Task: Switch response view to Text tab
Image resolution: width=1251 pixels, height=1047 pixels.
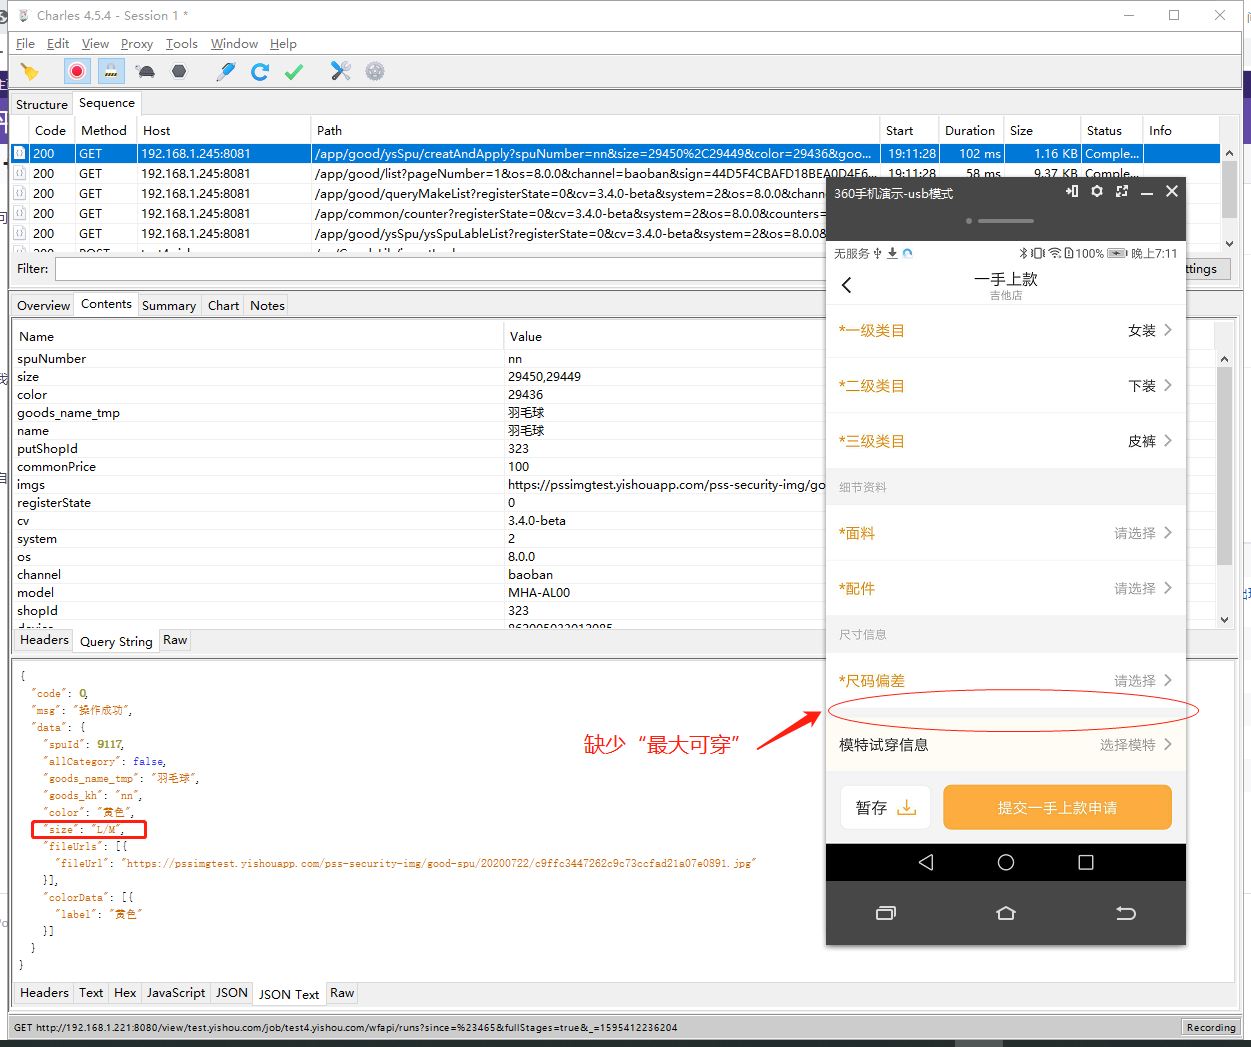Action: tap(91, 993)
